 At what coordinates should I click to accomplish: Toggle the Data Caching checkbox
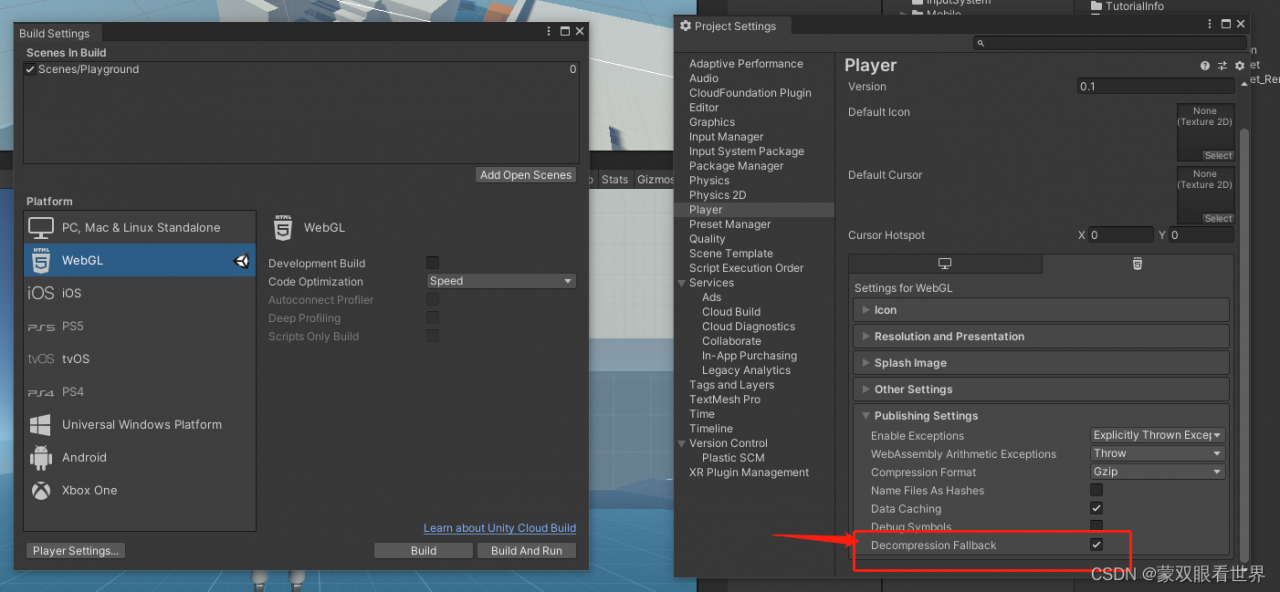[1096, 508]
